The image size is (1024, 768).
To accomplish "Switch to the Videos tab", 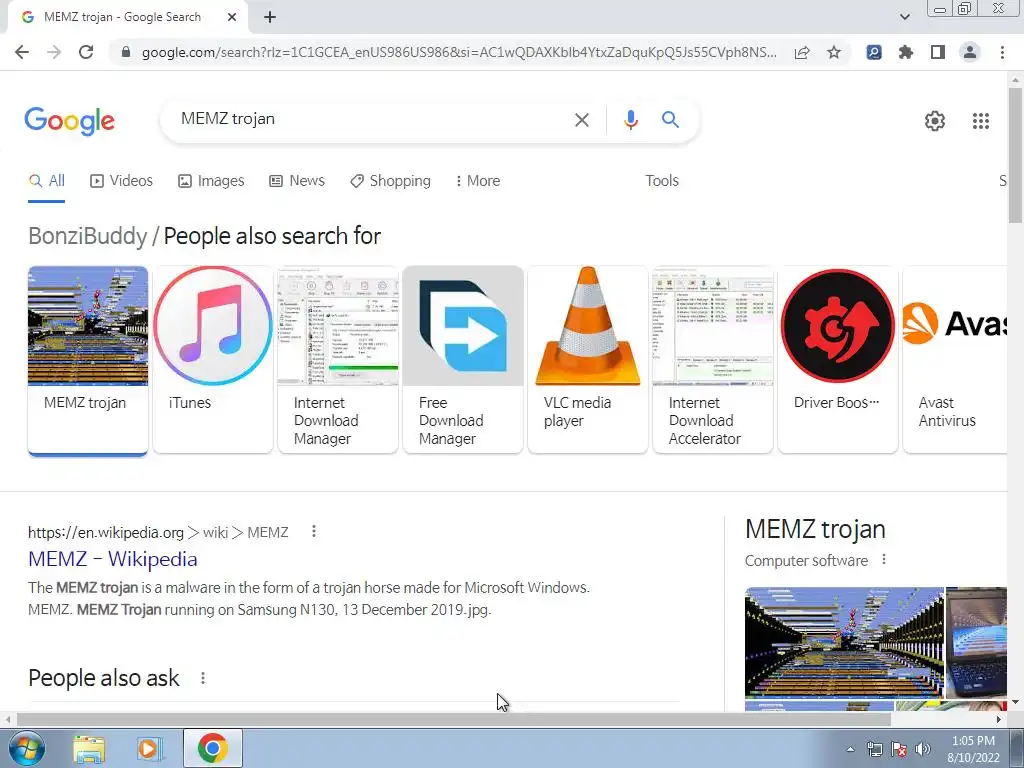I will pos(121,181).
